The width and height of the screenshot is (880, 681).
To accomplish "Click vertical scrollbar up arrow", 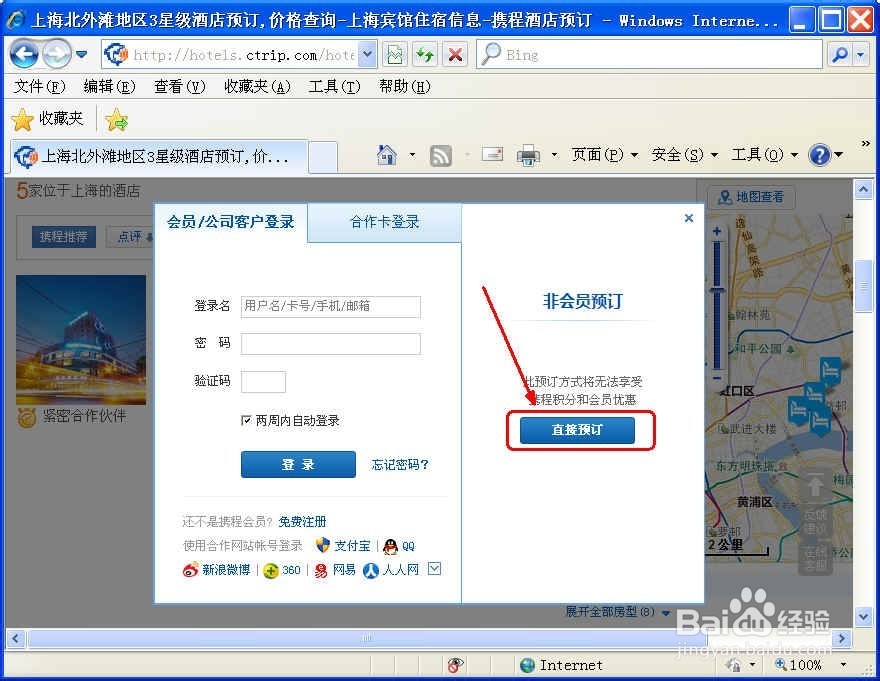I will click(863, 189).
